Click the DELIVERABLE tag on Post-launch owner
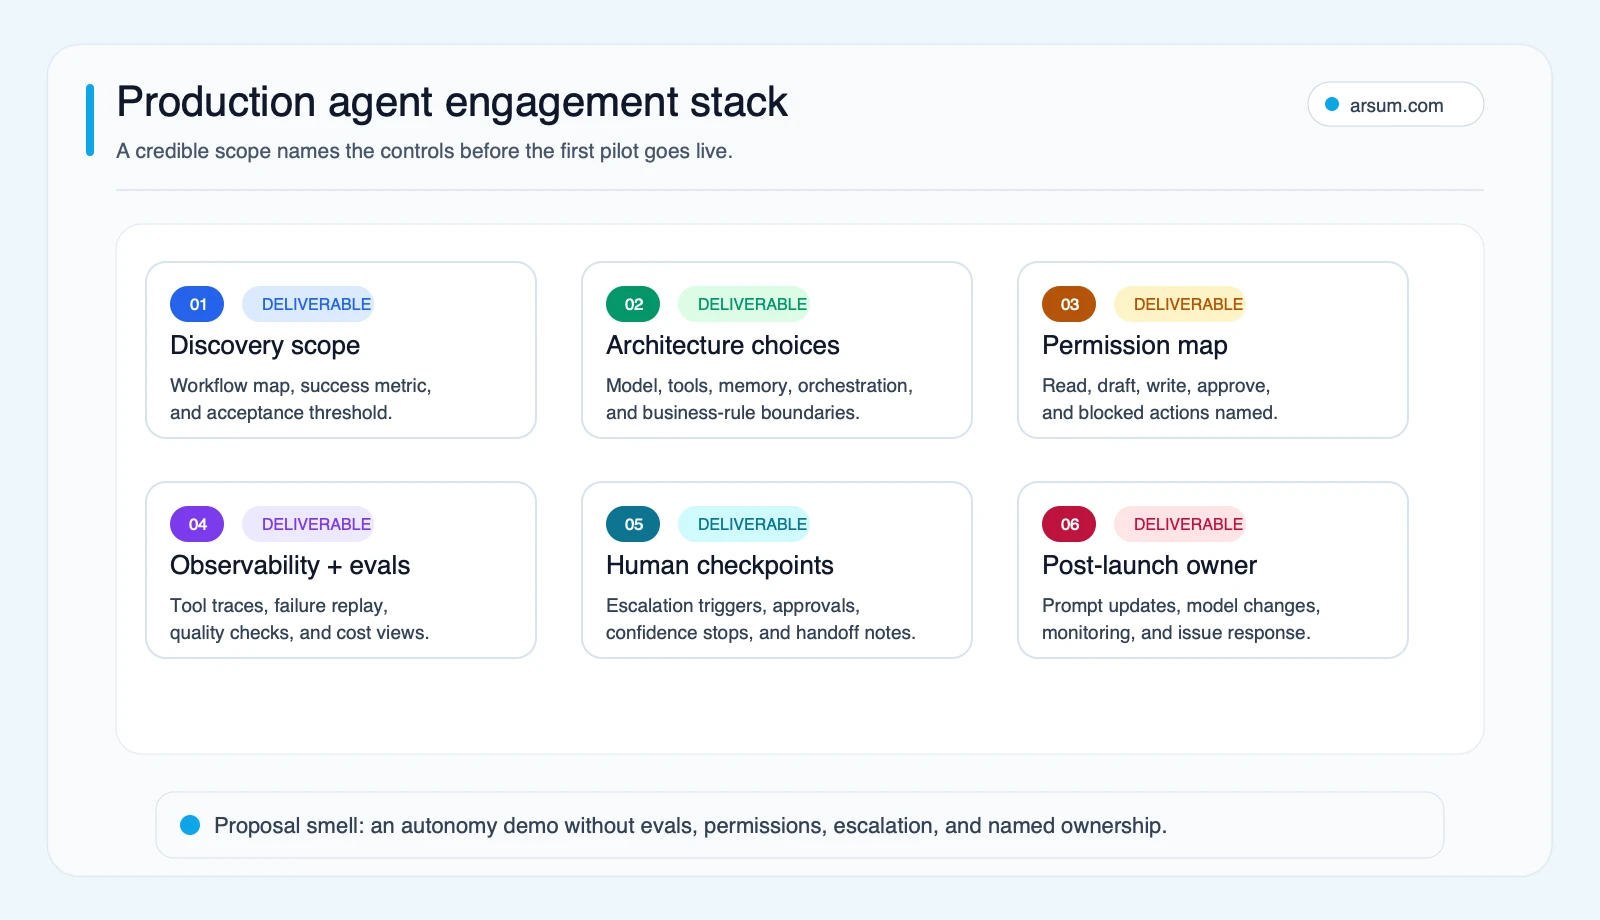 (1180, 524)
